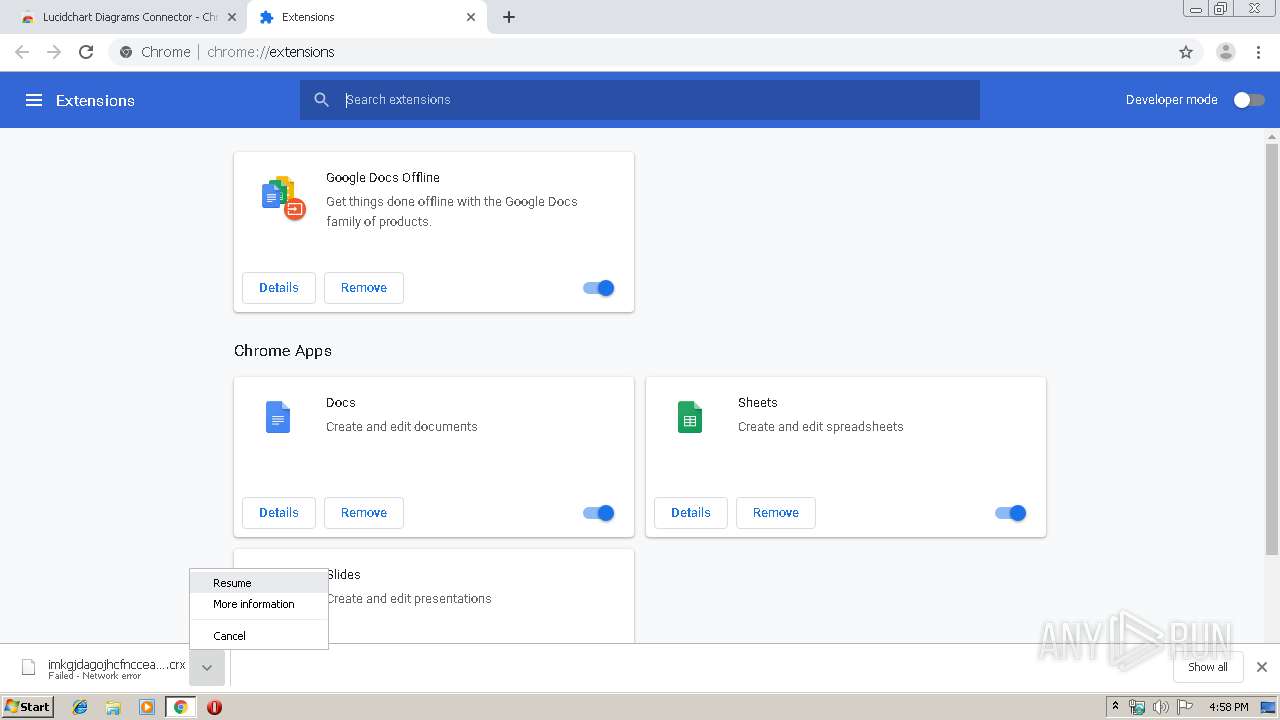This screenshot has width=1280, height=720.
Task: Go back with the browser back arrow
Action: coord(22,52)
